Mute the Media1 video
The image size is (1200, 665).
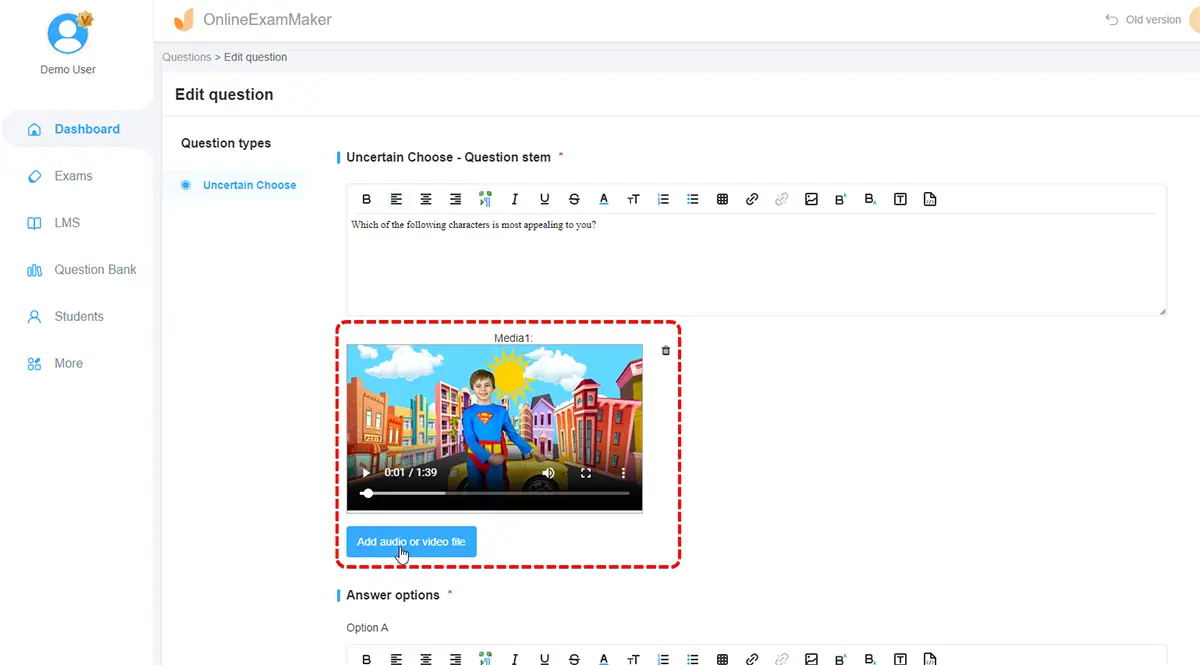548,473
